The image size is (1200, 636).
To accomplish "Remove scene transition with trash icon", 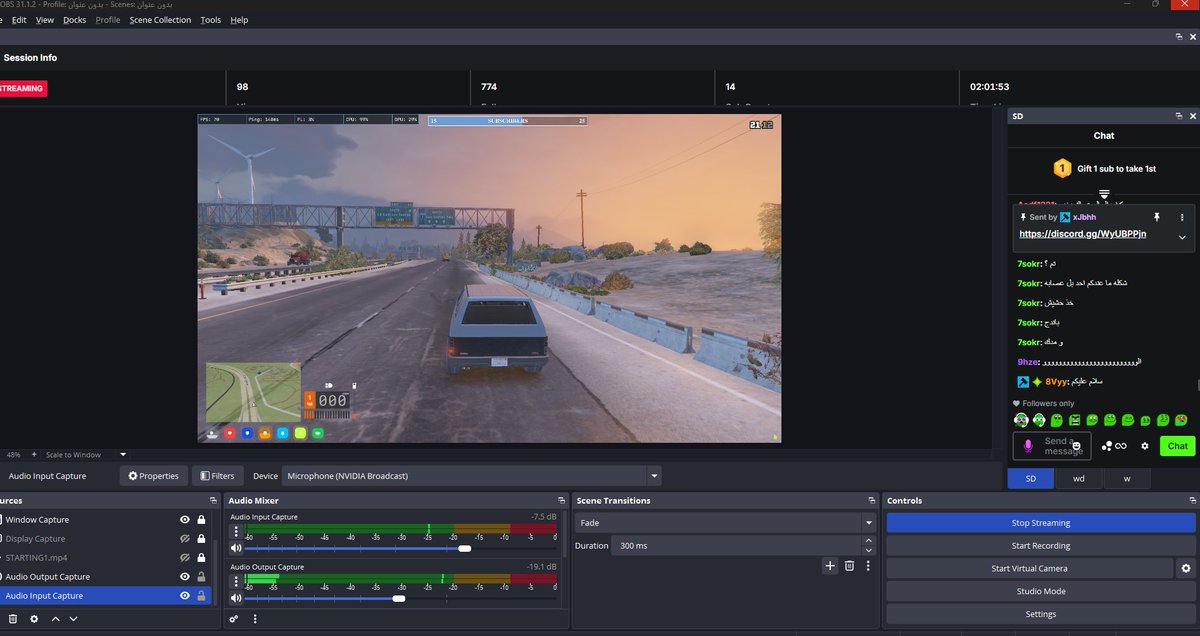I will [x=849, y=566].
